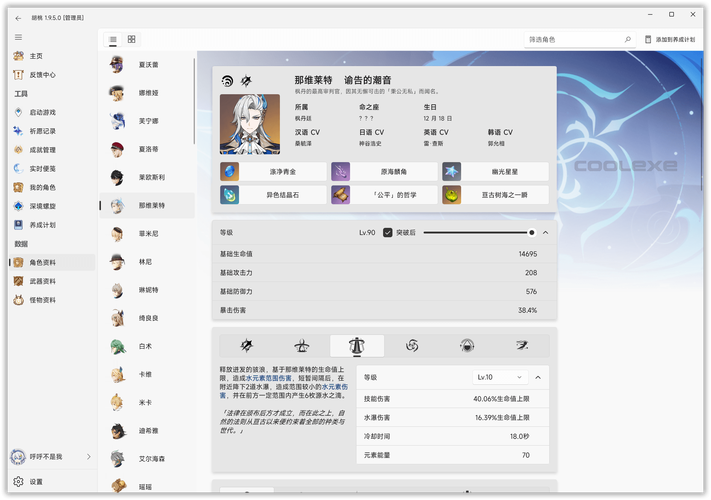Select 那维莱特 in character list
Viewport: 711px width, 500px height.
pyautogui.click(x=147, y=205)
